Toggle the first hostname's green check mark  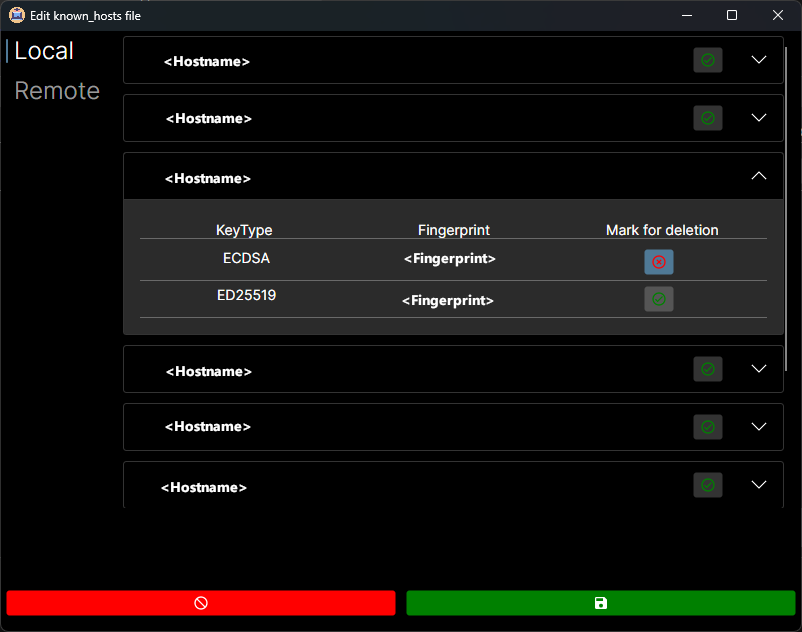click(x=707, y=60)
